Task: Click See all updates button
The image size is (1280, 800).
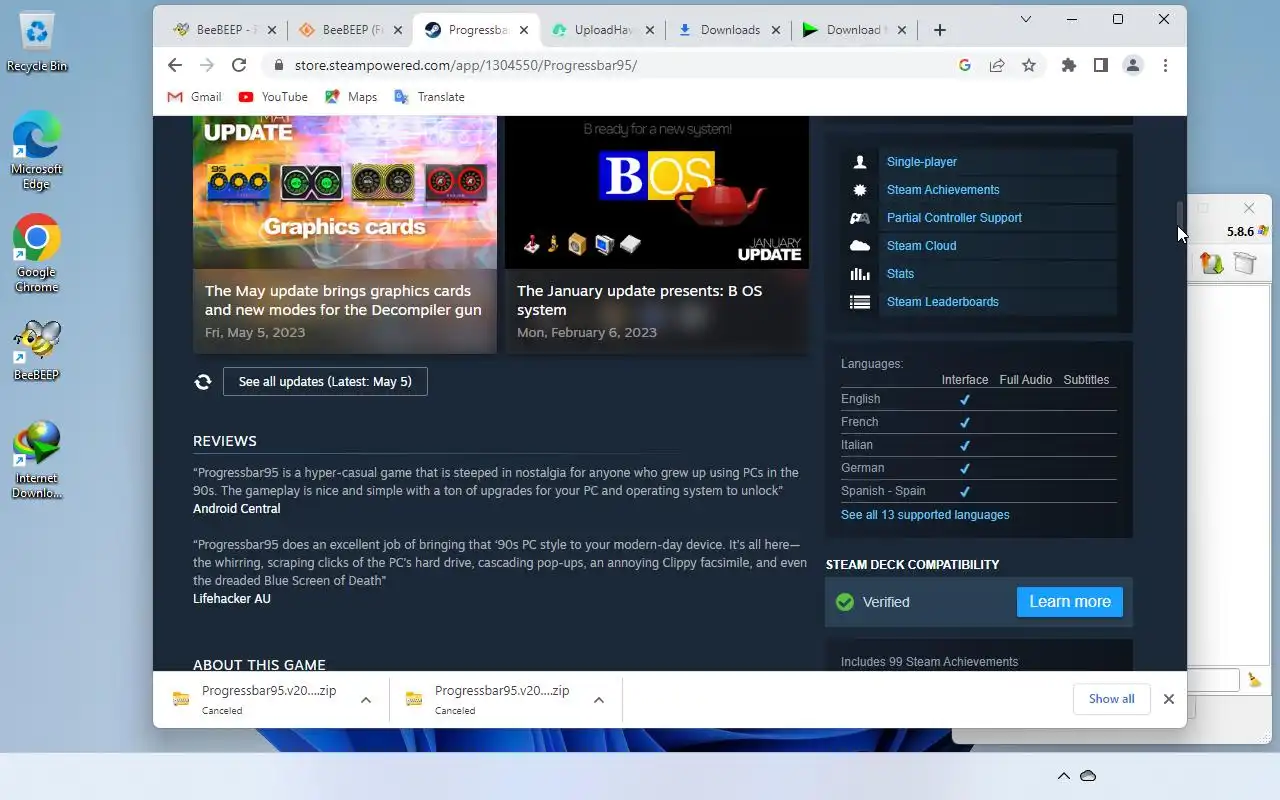Action: 325,381
